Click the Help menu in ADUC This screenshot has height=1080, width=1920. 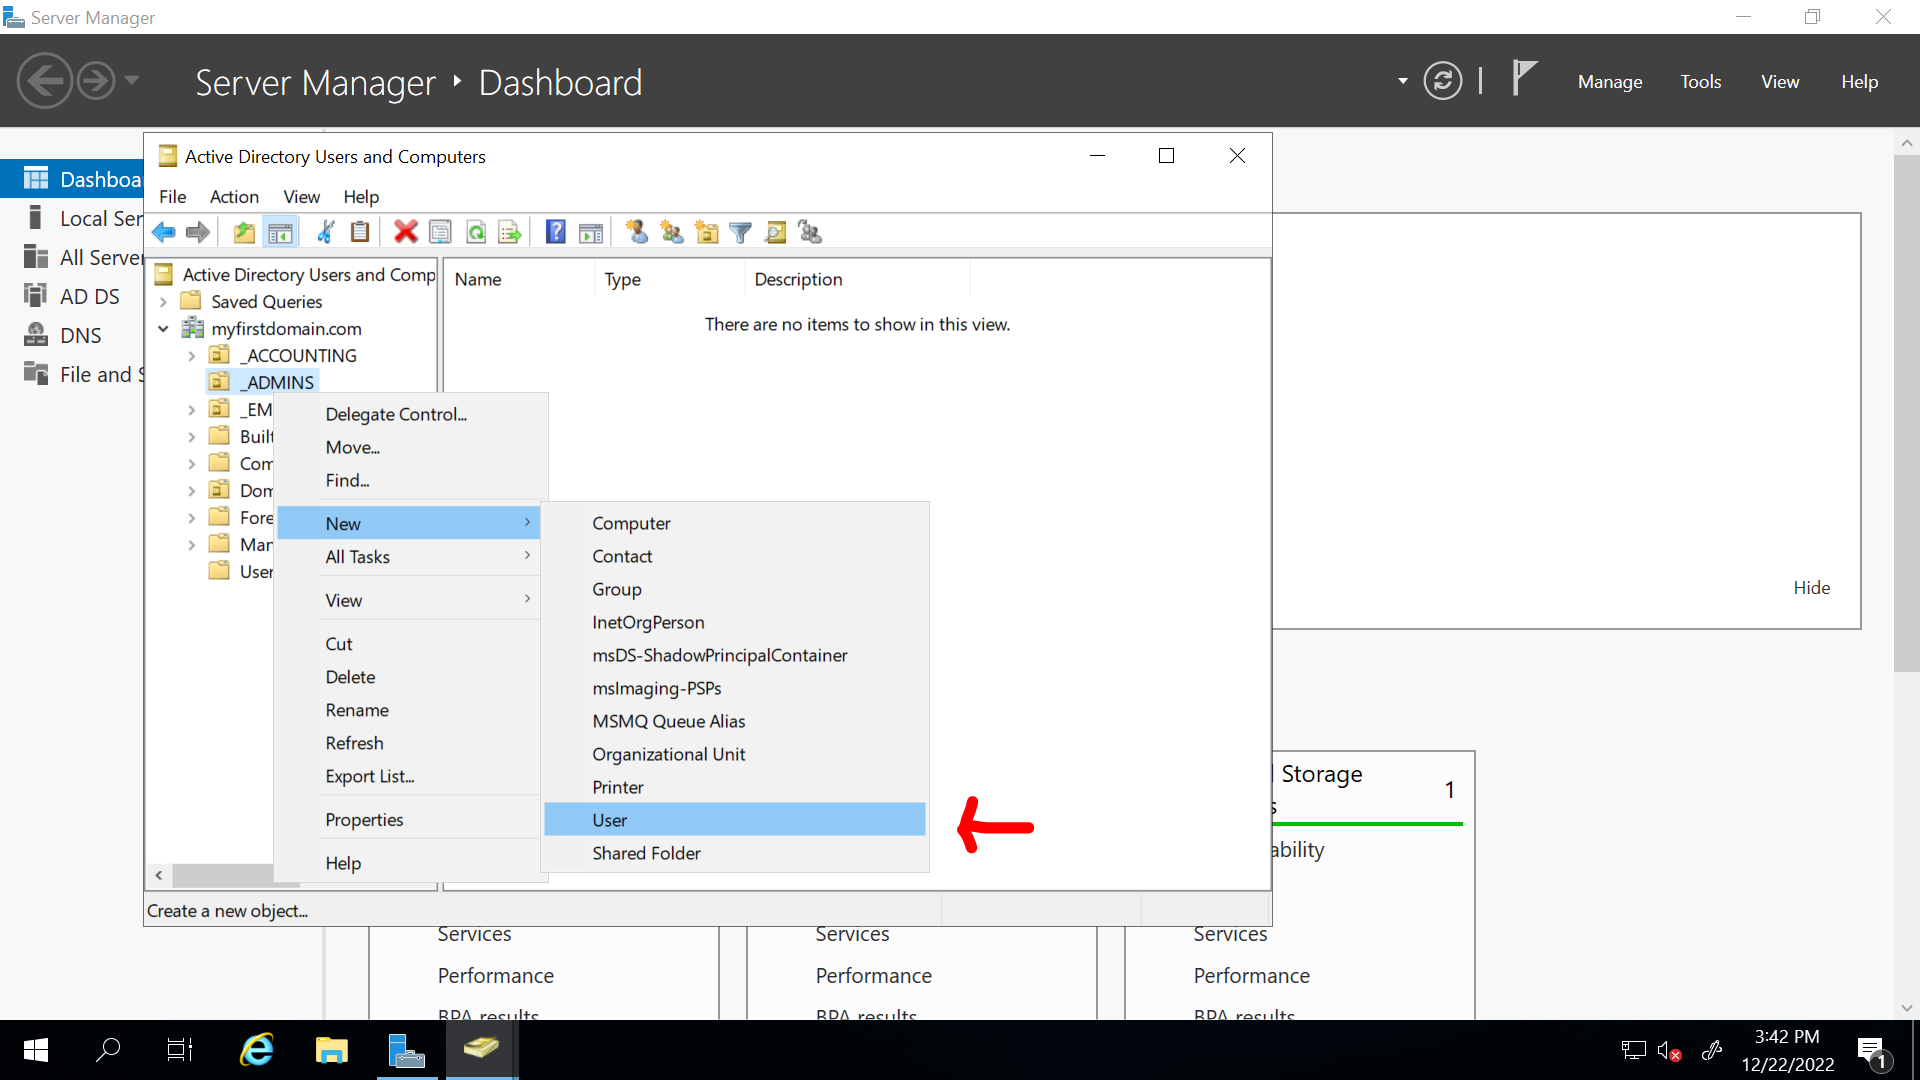pyautogui.click(x=359, y=196)
